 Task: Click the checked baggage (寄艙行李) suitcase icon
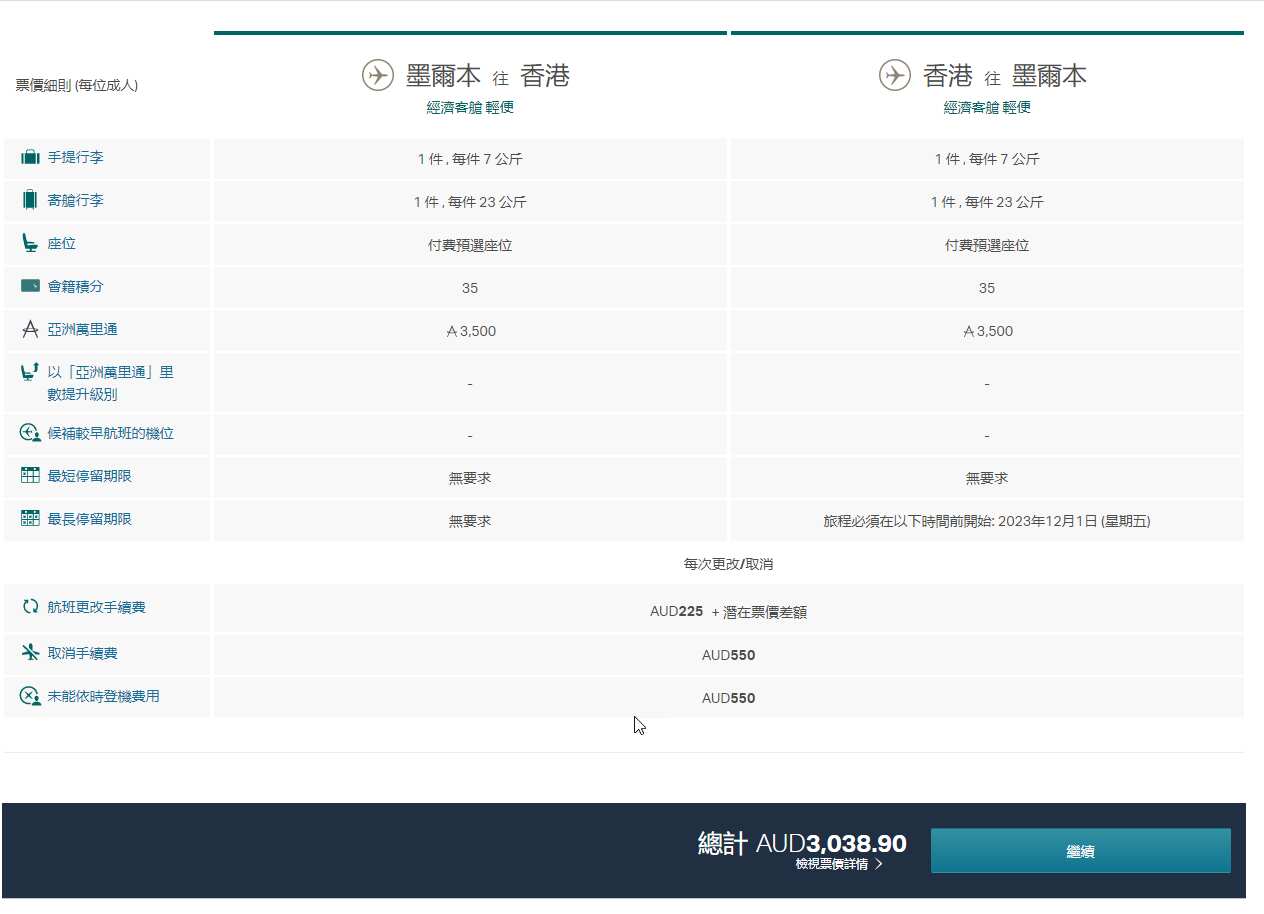click(x=30, y=200)
